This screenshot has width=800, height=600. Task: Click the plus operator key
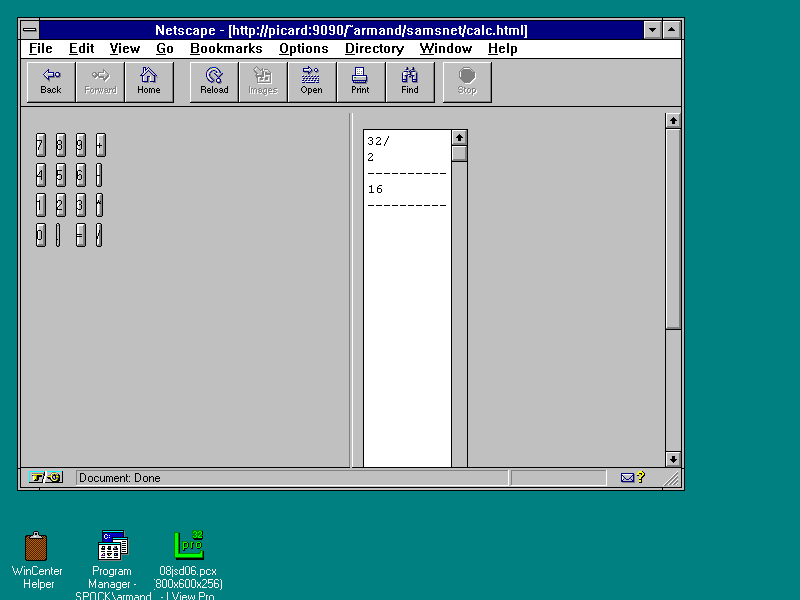click(x=101, y=145)
